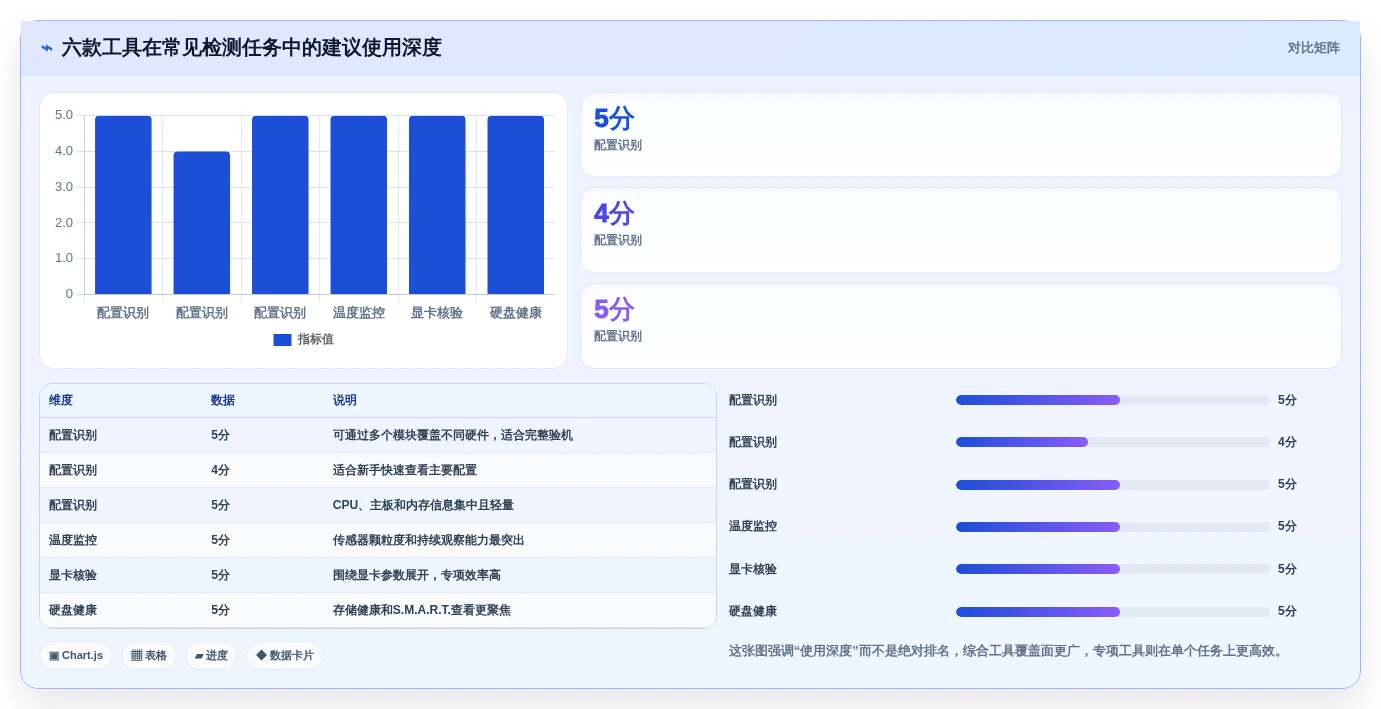The image size is (1381, 709).
Task: Click the 显卡核验 x-axis label
Action: [437, 313]
